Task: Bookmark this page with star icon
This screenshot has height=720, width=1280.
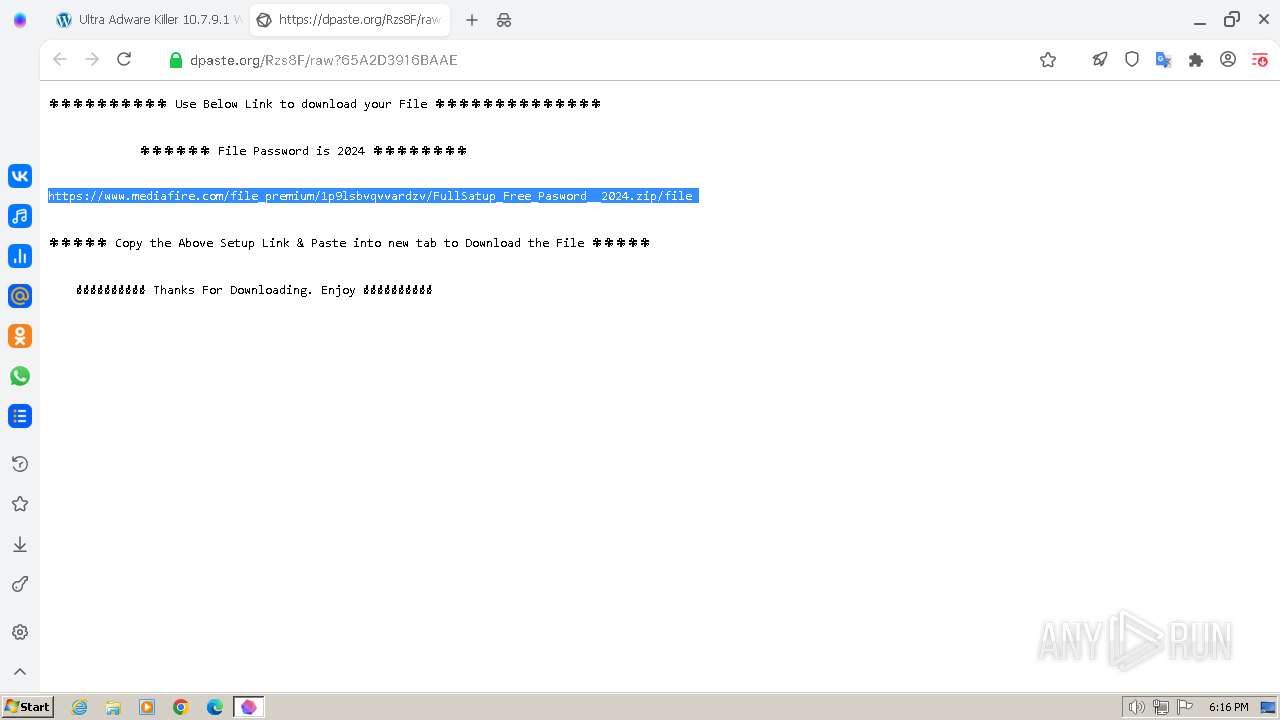Action: pyautogui.click(x=1048, y=60)
